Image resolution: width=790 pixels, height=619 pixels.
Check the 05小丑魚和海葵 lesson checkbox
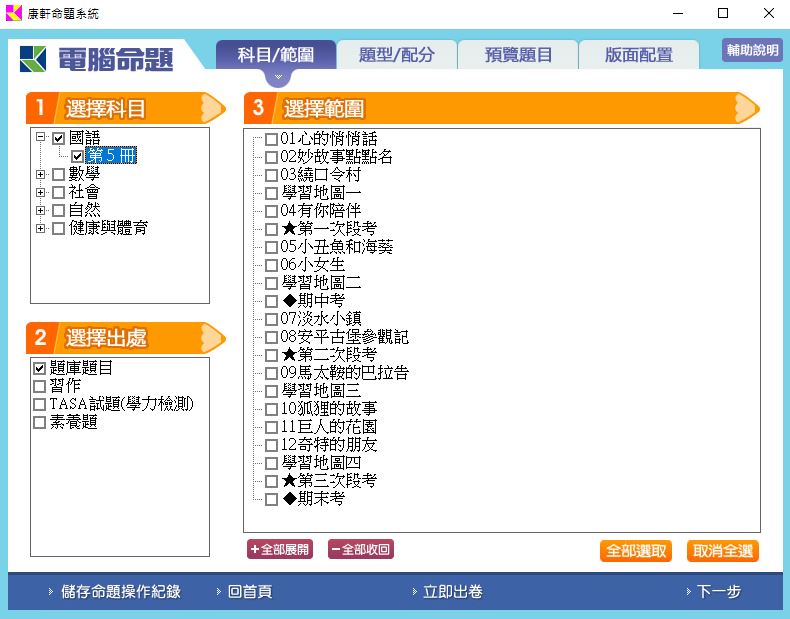coord(271,247)
